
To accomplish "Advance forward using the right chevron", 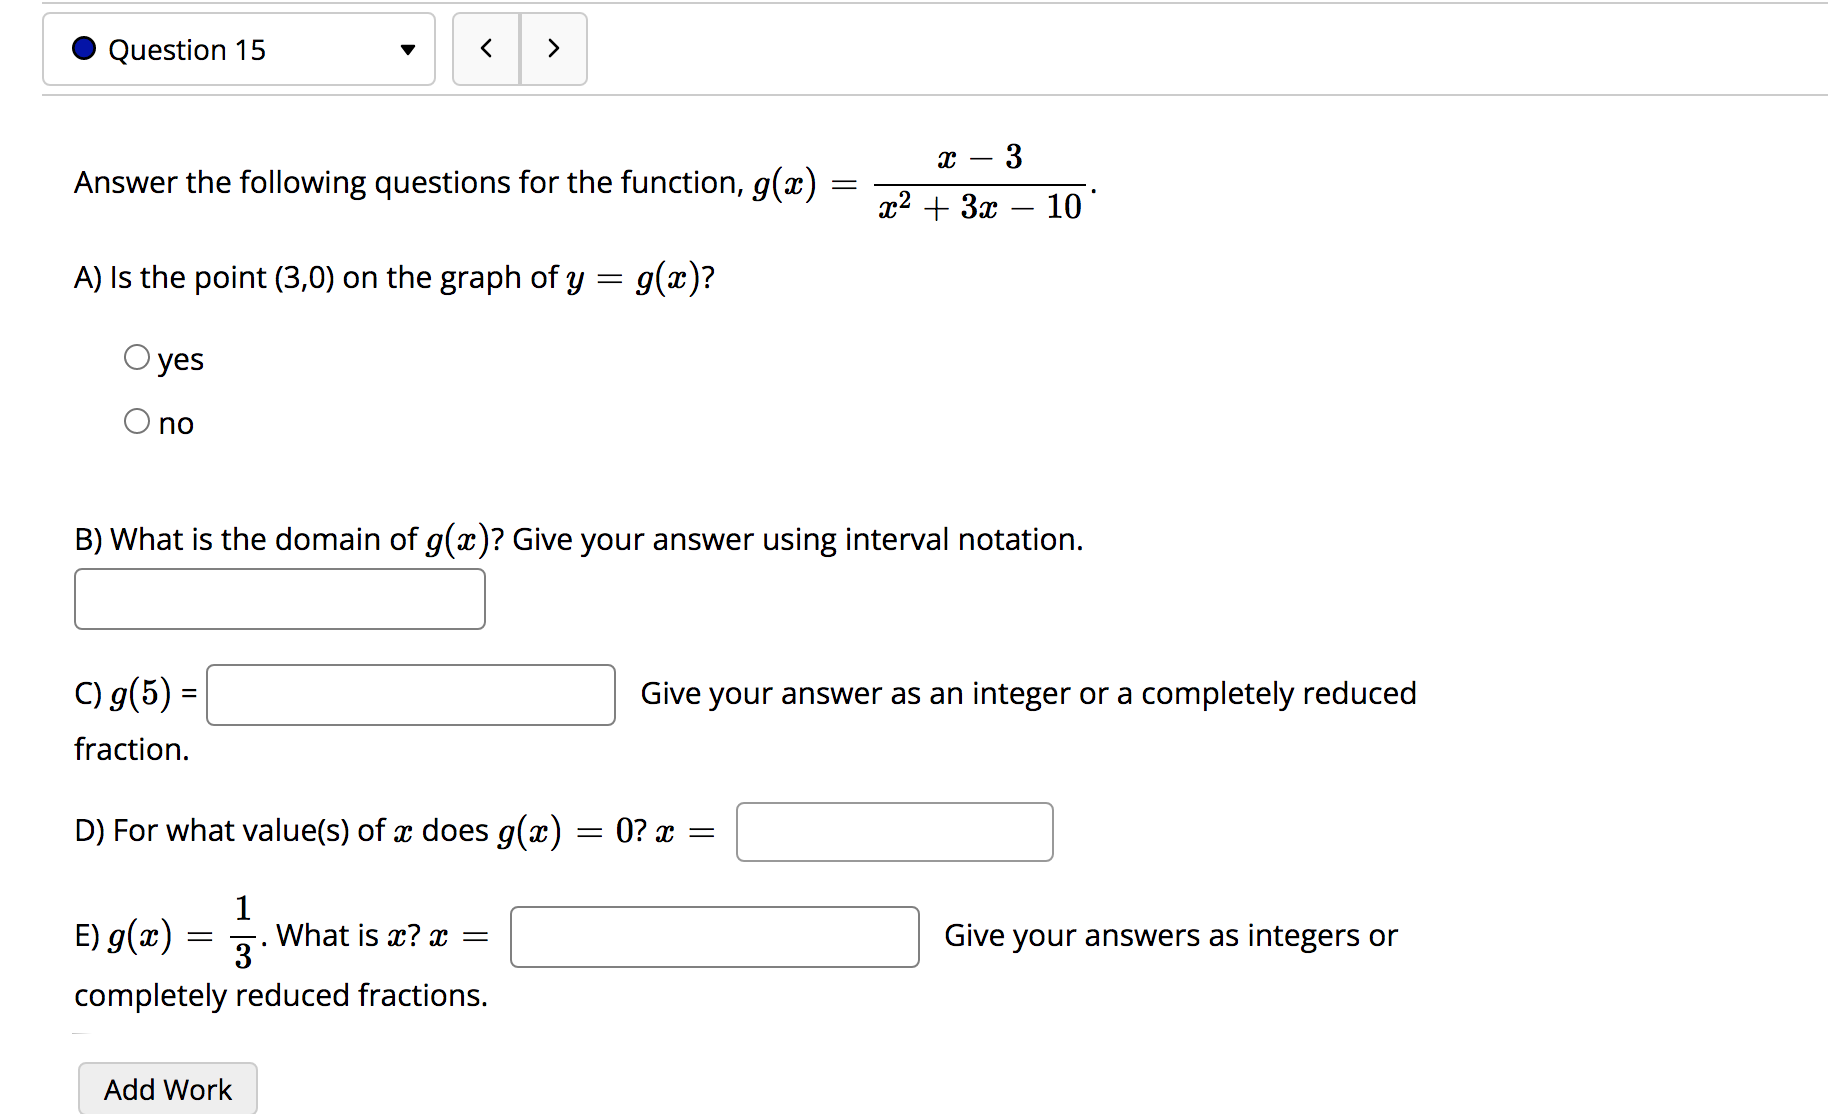I will point(554,49).
